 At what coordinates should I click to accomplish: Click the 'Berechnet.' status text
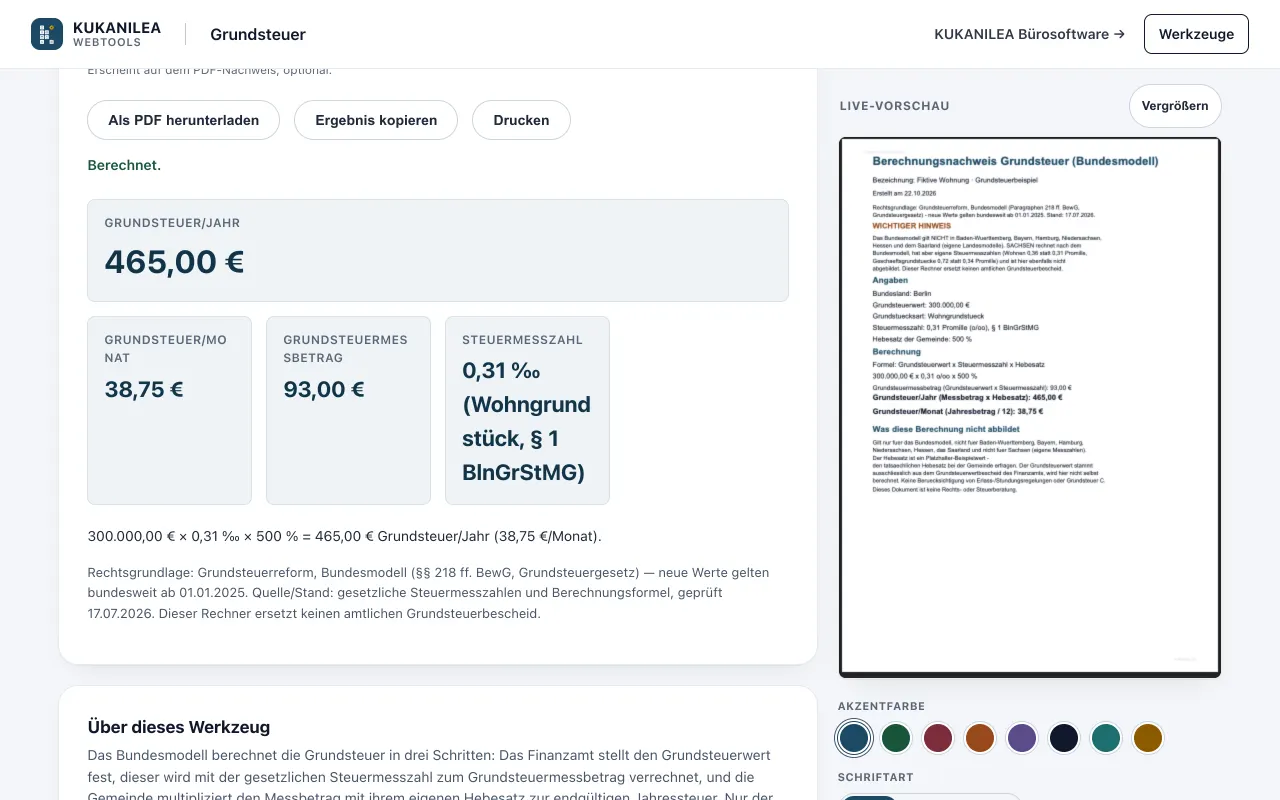[124, 165]
